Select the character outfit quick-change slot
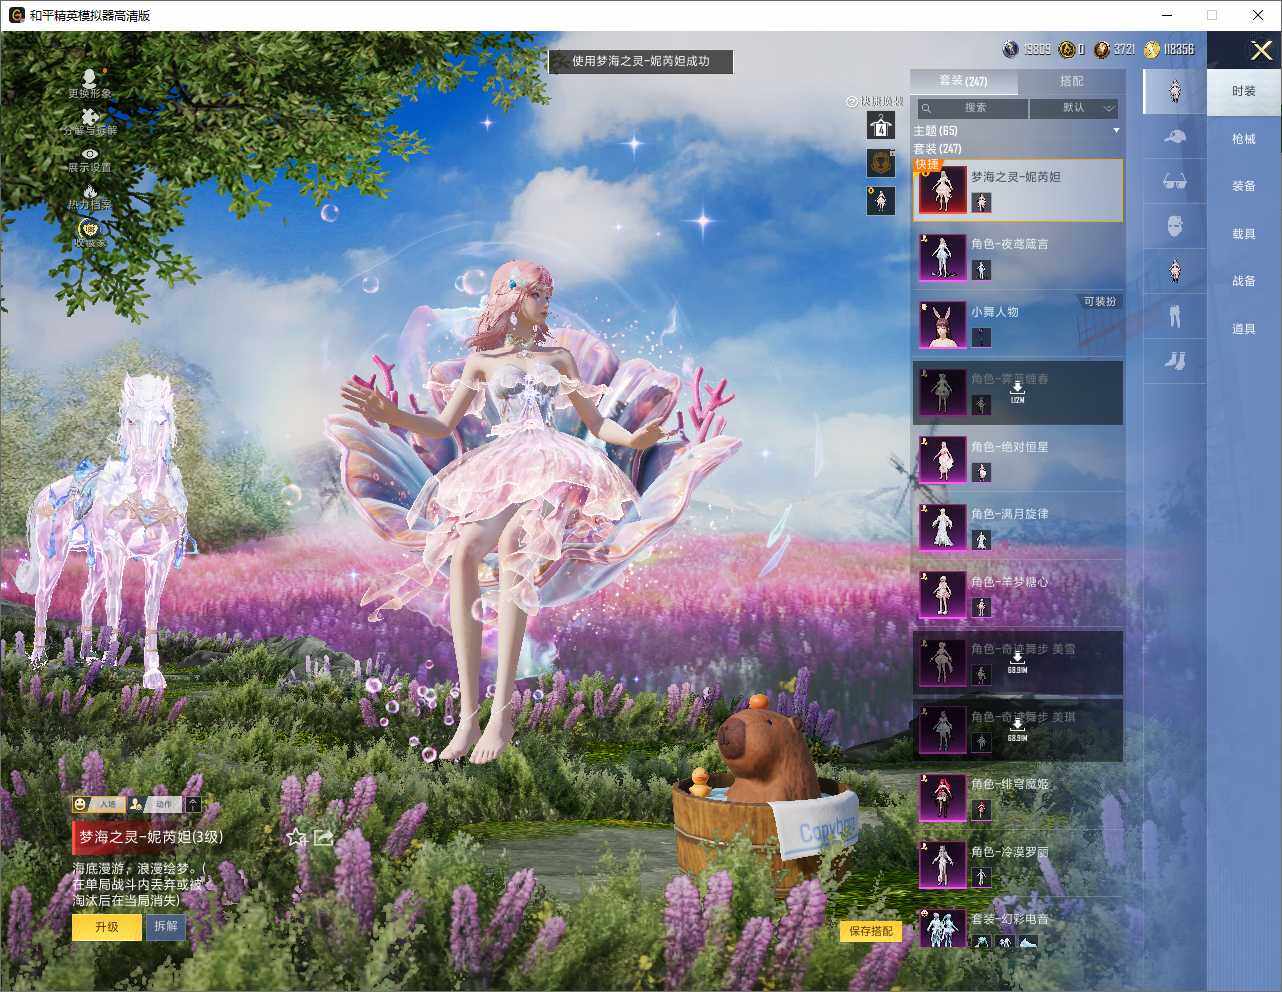Image resolution: width=1282 pixels, height=992 pixels. pos(881,200)
